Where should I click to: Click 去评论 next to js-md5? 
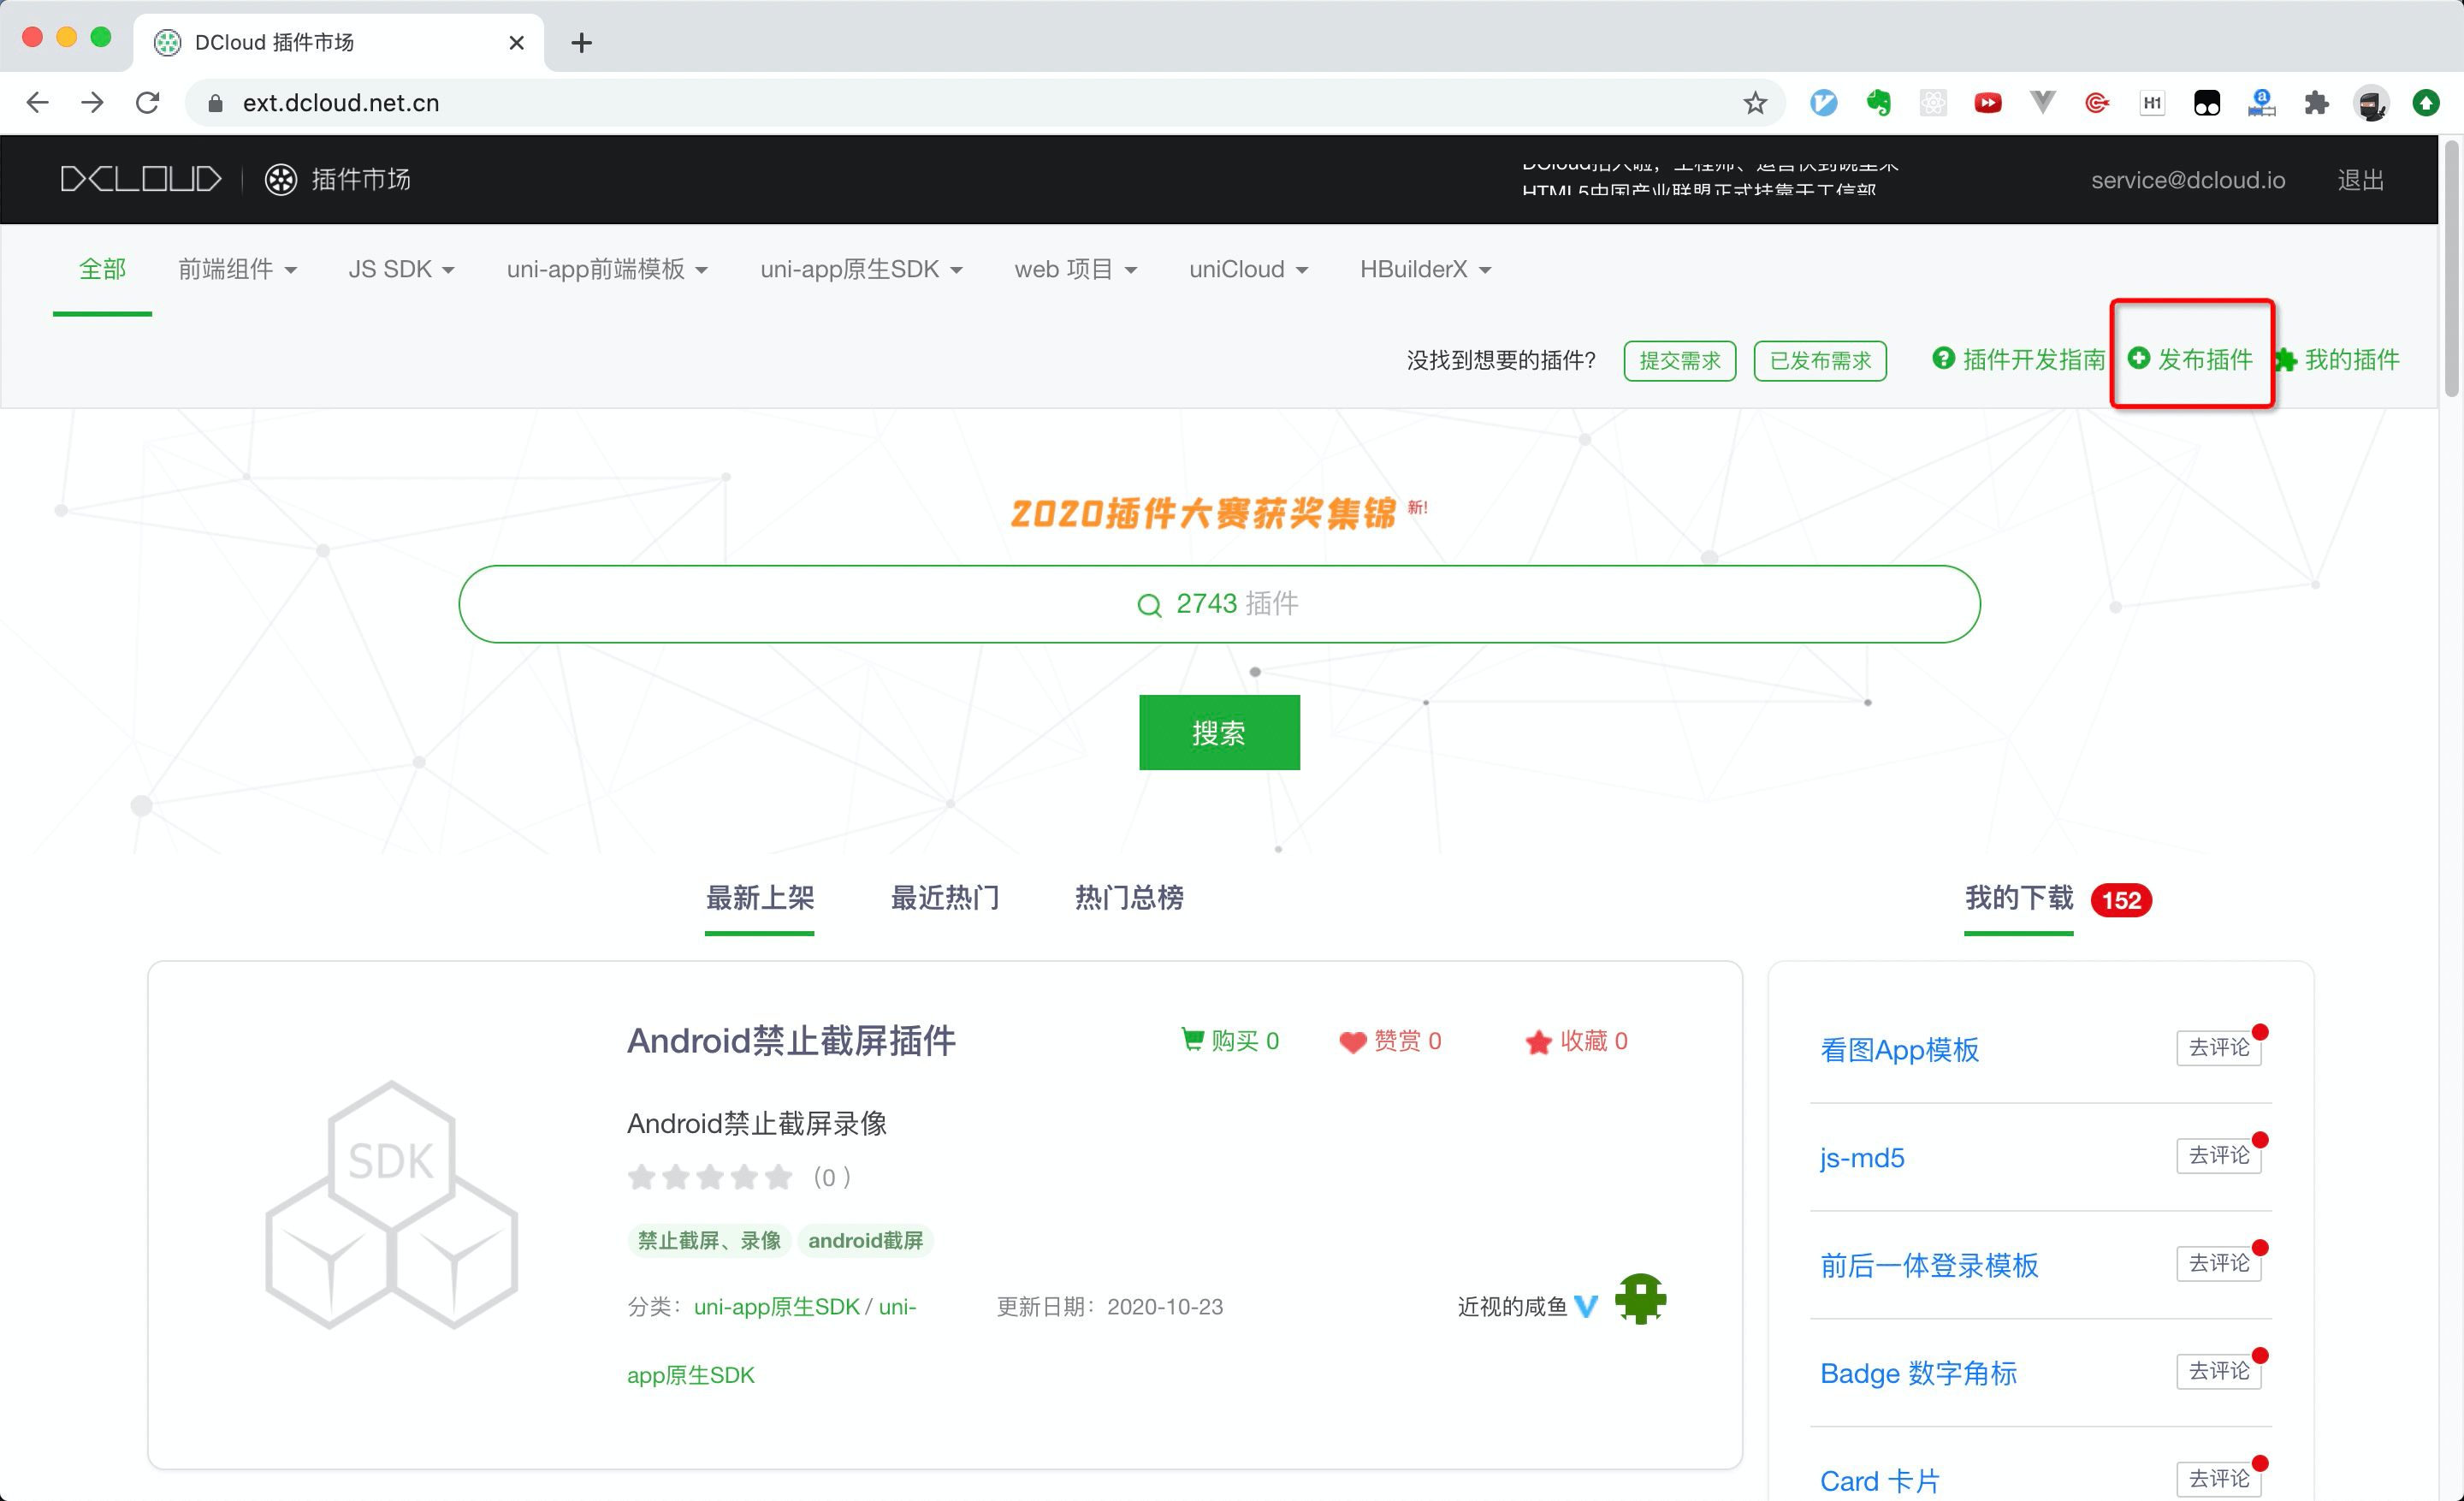tap(2219, 1156)
